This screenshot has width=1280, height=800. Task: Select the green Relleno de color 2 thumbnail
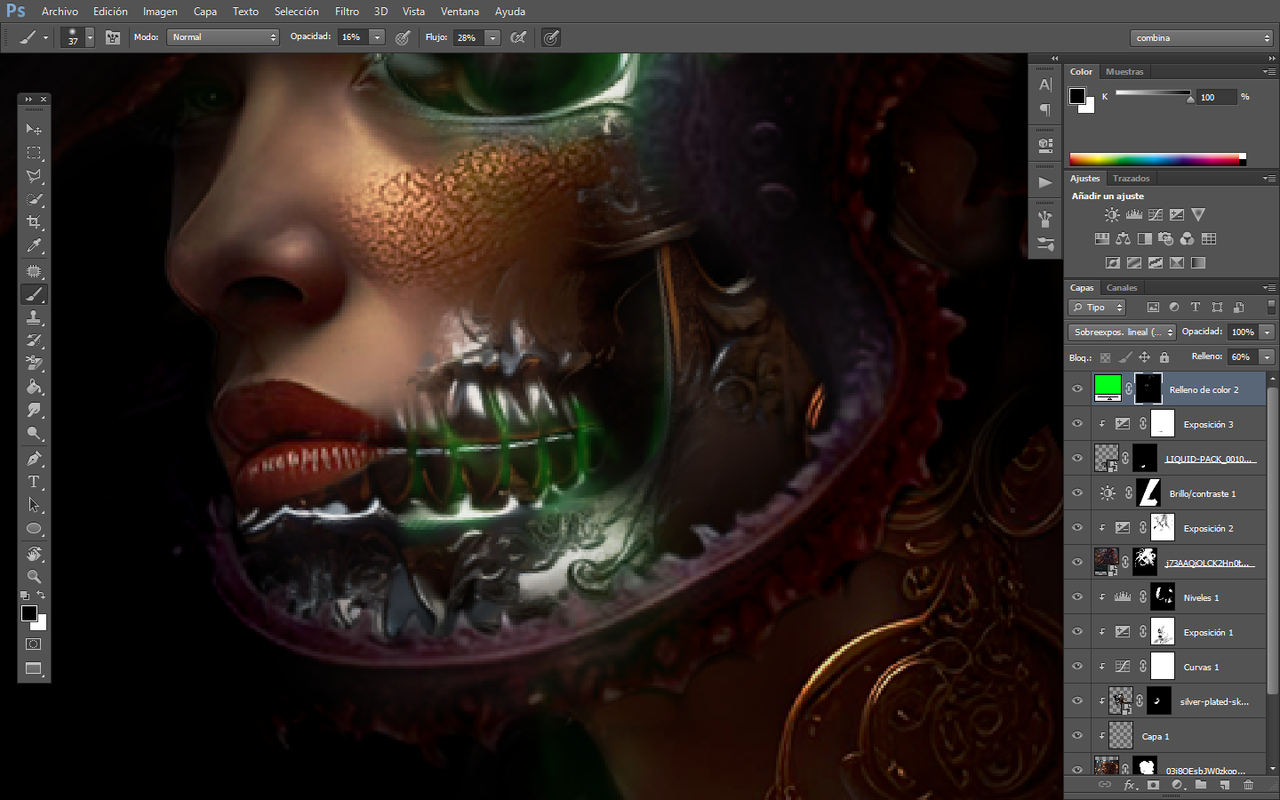pyautogui.click(x=1107, y=387)
